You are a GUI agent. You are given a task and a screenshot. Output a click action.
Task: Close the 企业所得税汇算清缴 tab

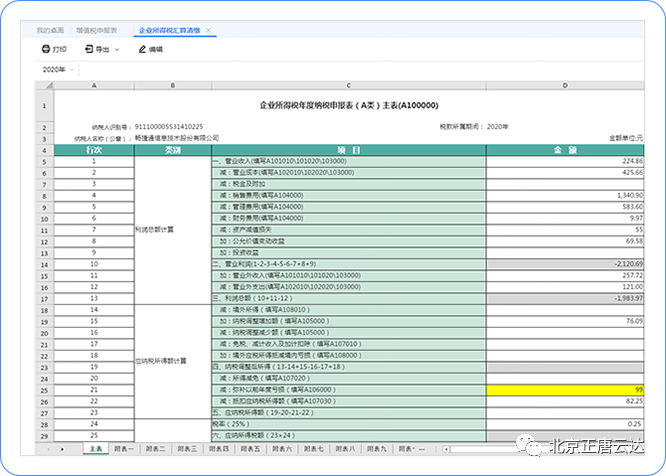[208, 30]
